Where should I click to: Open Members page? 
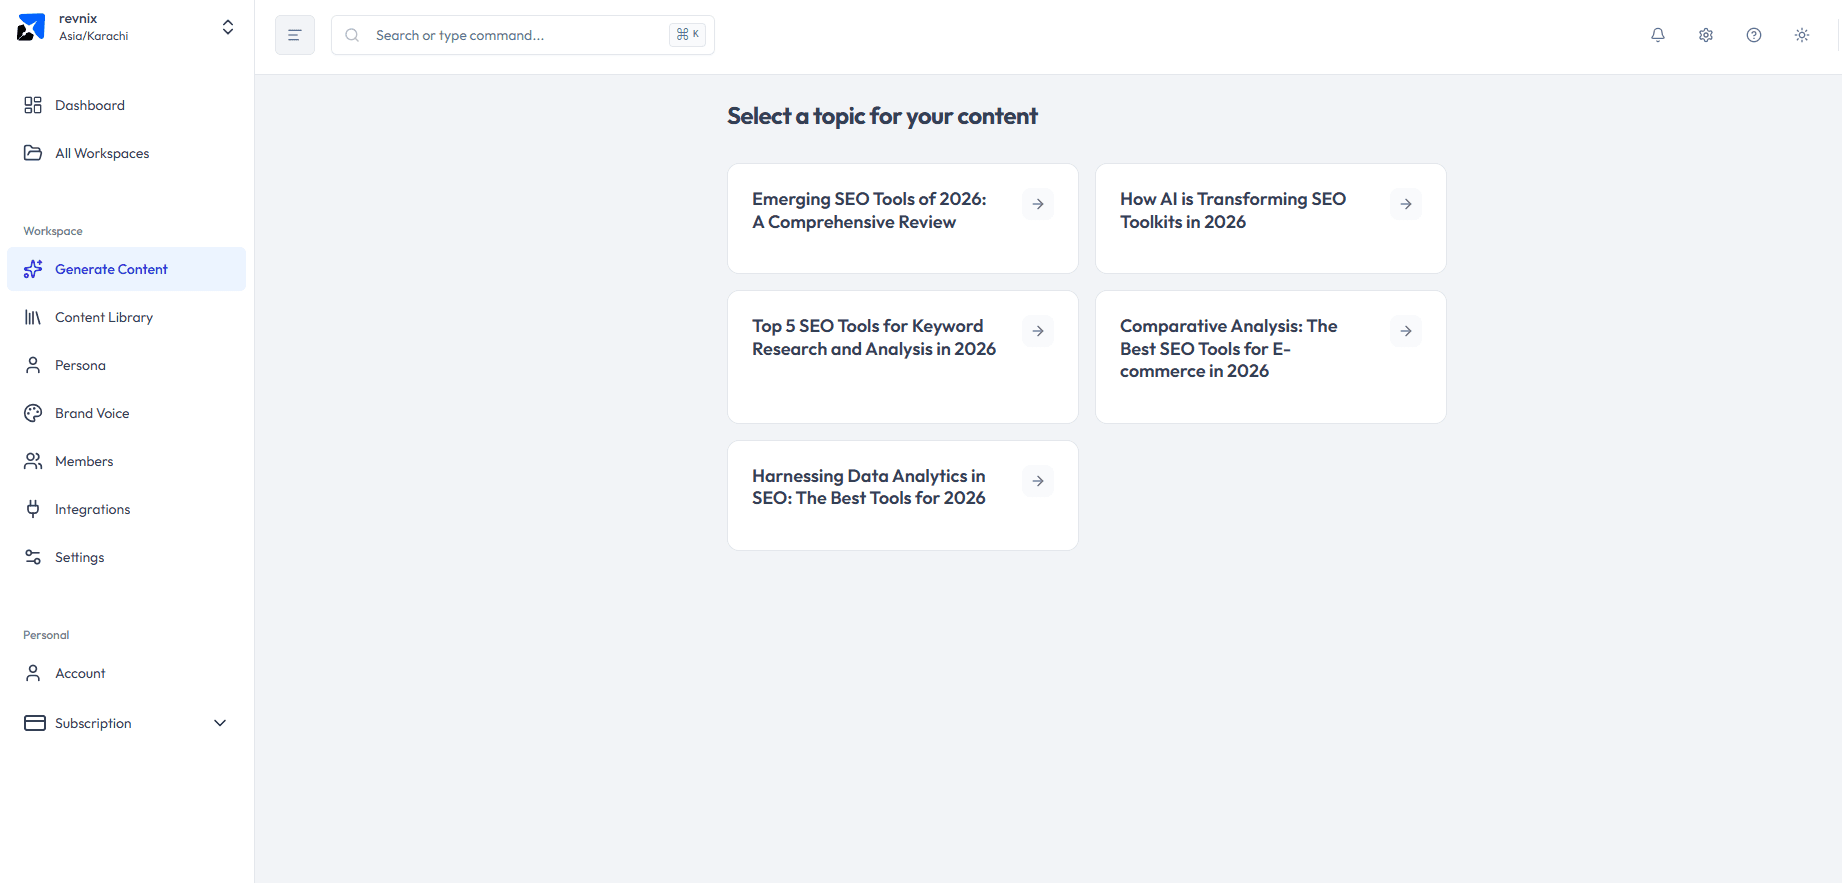point(126,461)
